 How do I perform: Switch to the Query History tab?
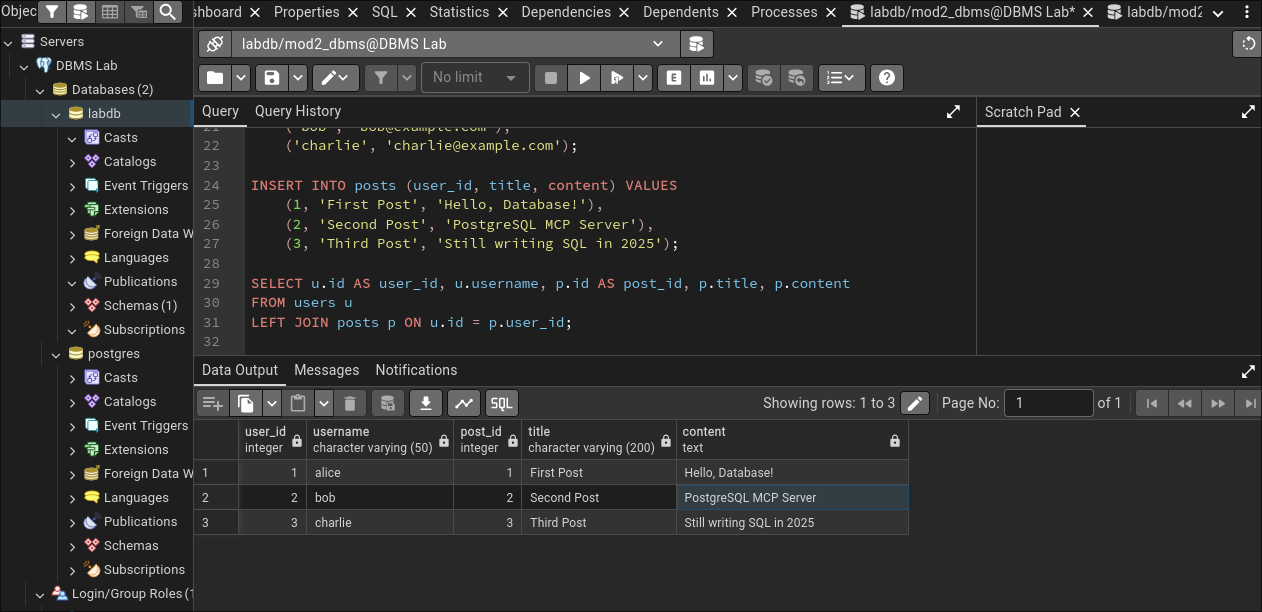[297, 111]
